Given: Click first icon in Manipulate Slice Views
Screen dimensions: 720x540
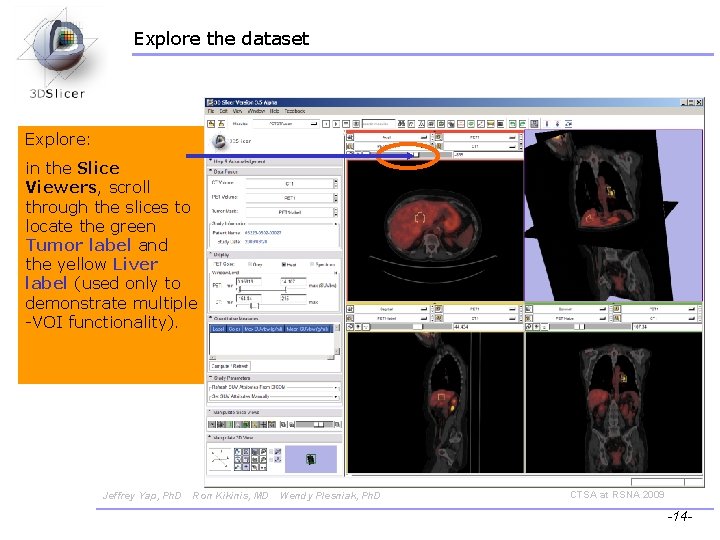Looking at the screenshot, I should pos(212,425).
